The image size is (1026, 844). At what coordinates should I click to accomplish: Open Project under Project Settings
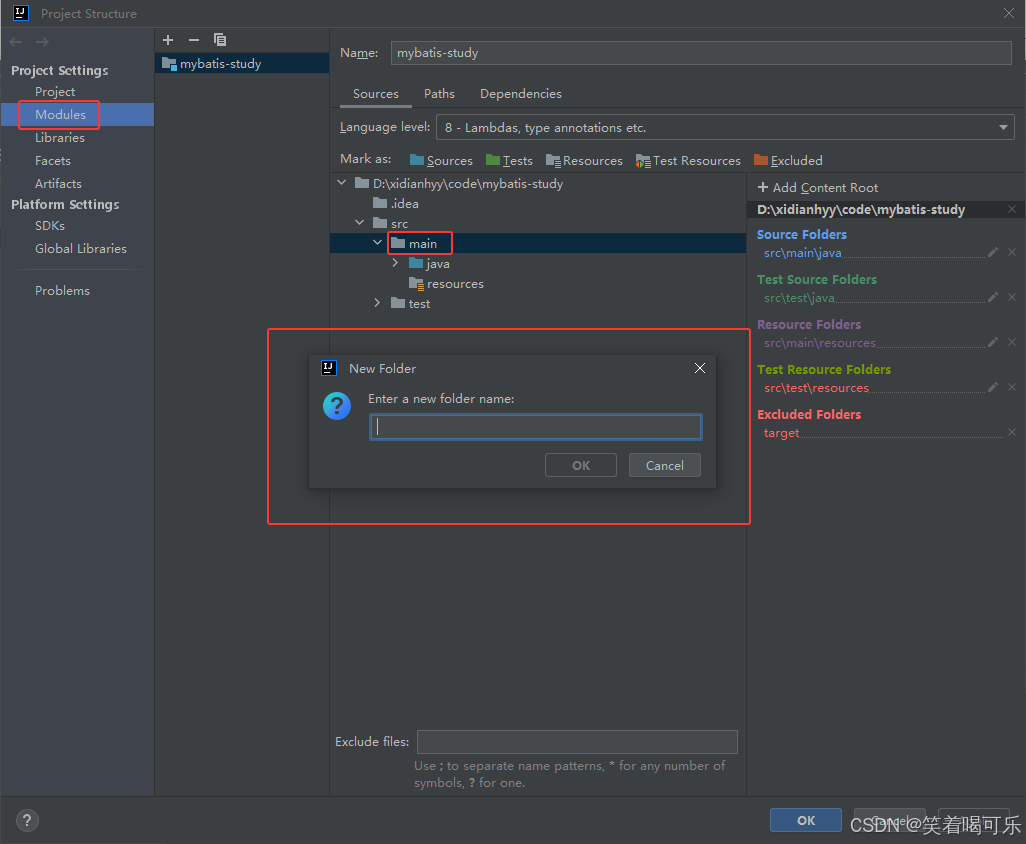pyautogui.click(x=55, y=92)
